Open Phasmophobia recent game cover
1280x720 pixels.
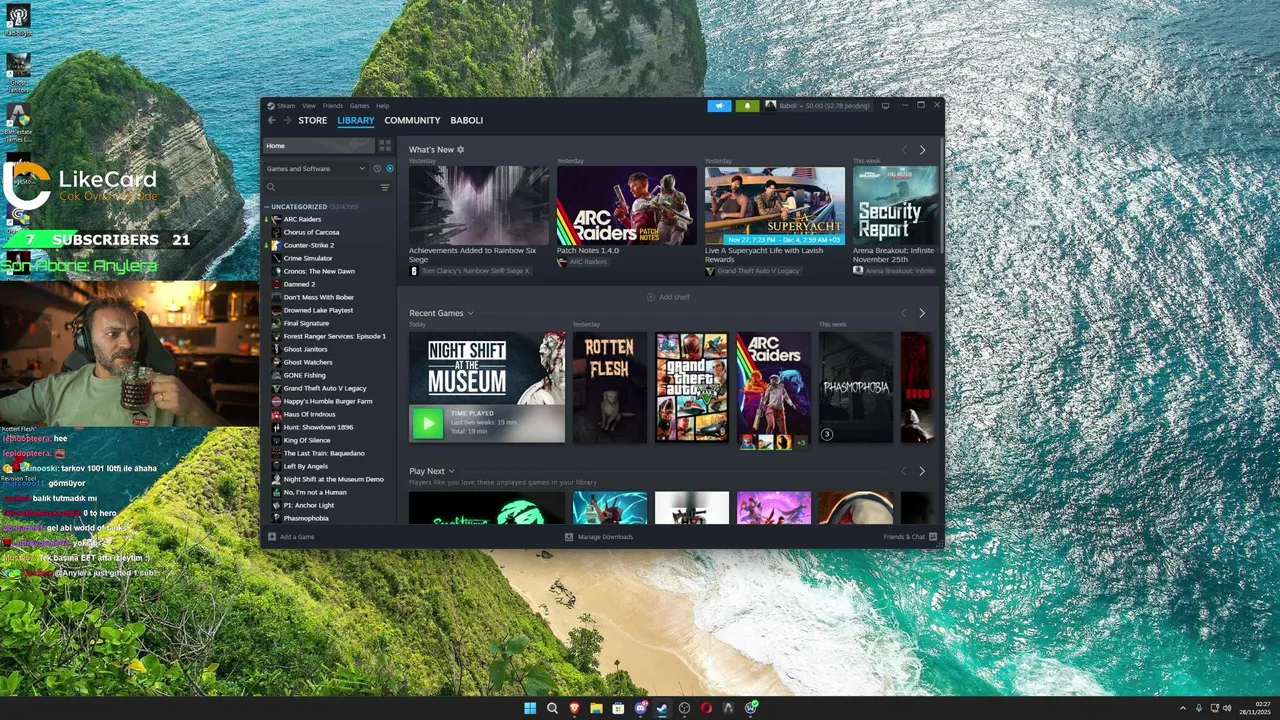click(x=856, y=387)
